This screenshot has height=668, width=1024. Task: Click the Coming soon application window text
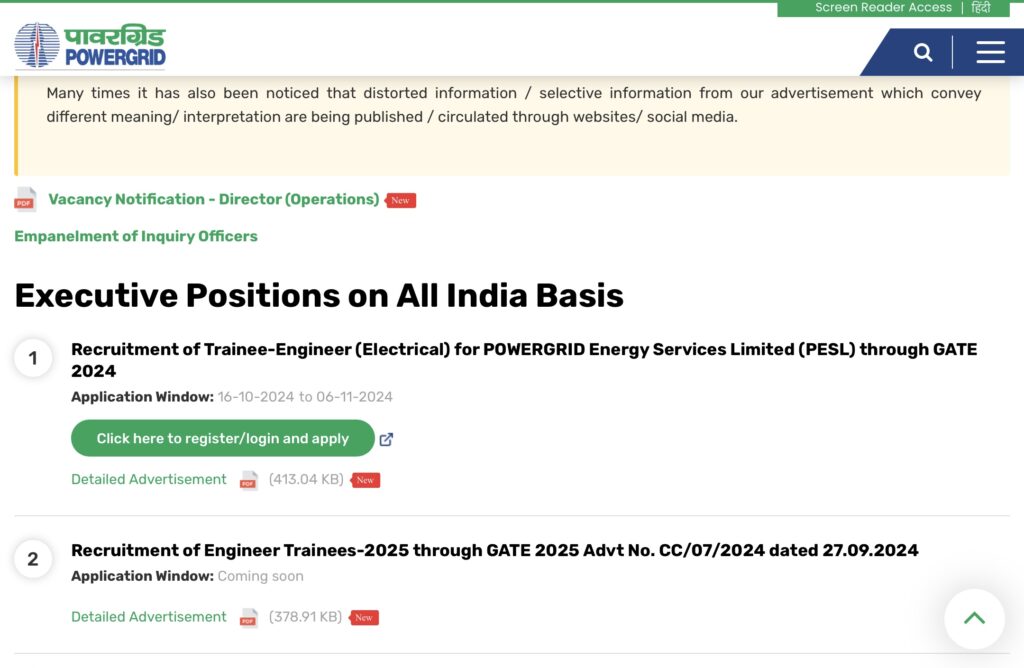click(261, 576)
